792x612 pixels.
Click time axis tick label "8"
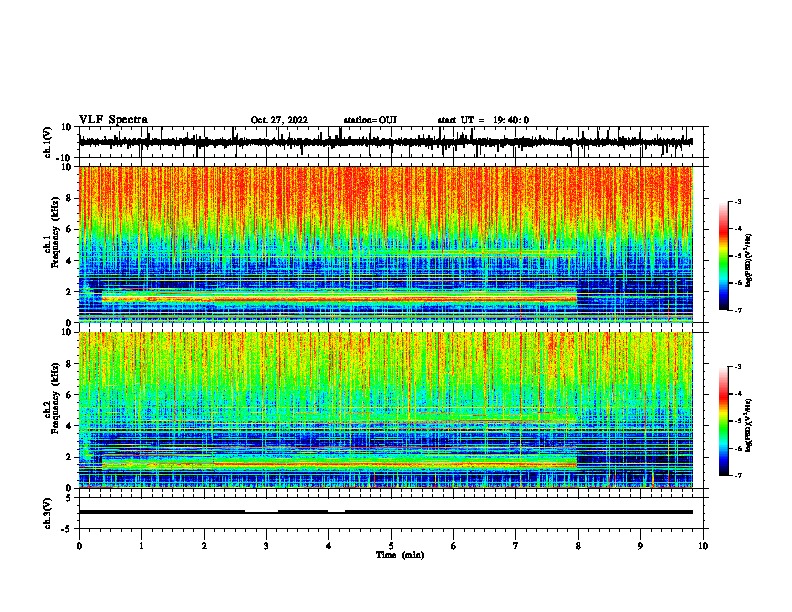(578, 546)
